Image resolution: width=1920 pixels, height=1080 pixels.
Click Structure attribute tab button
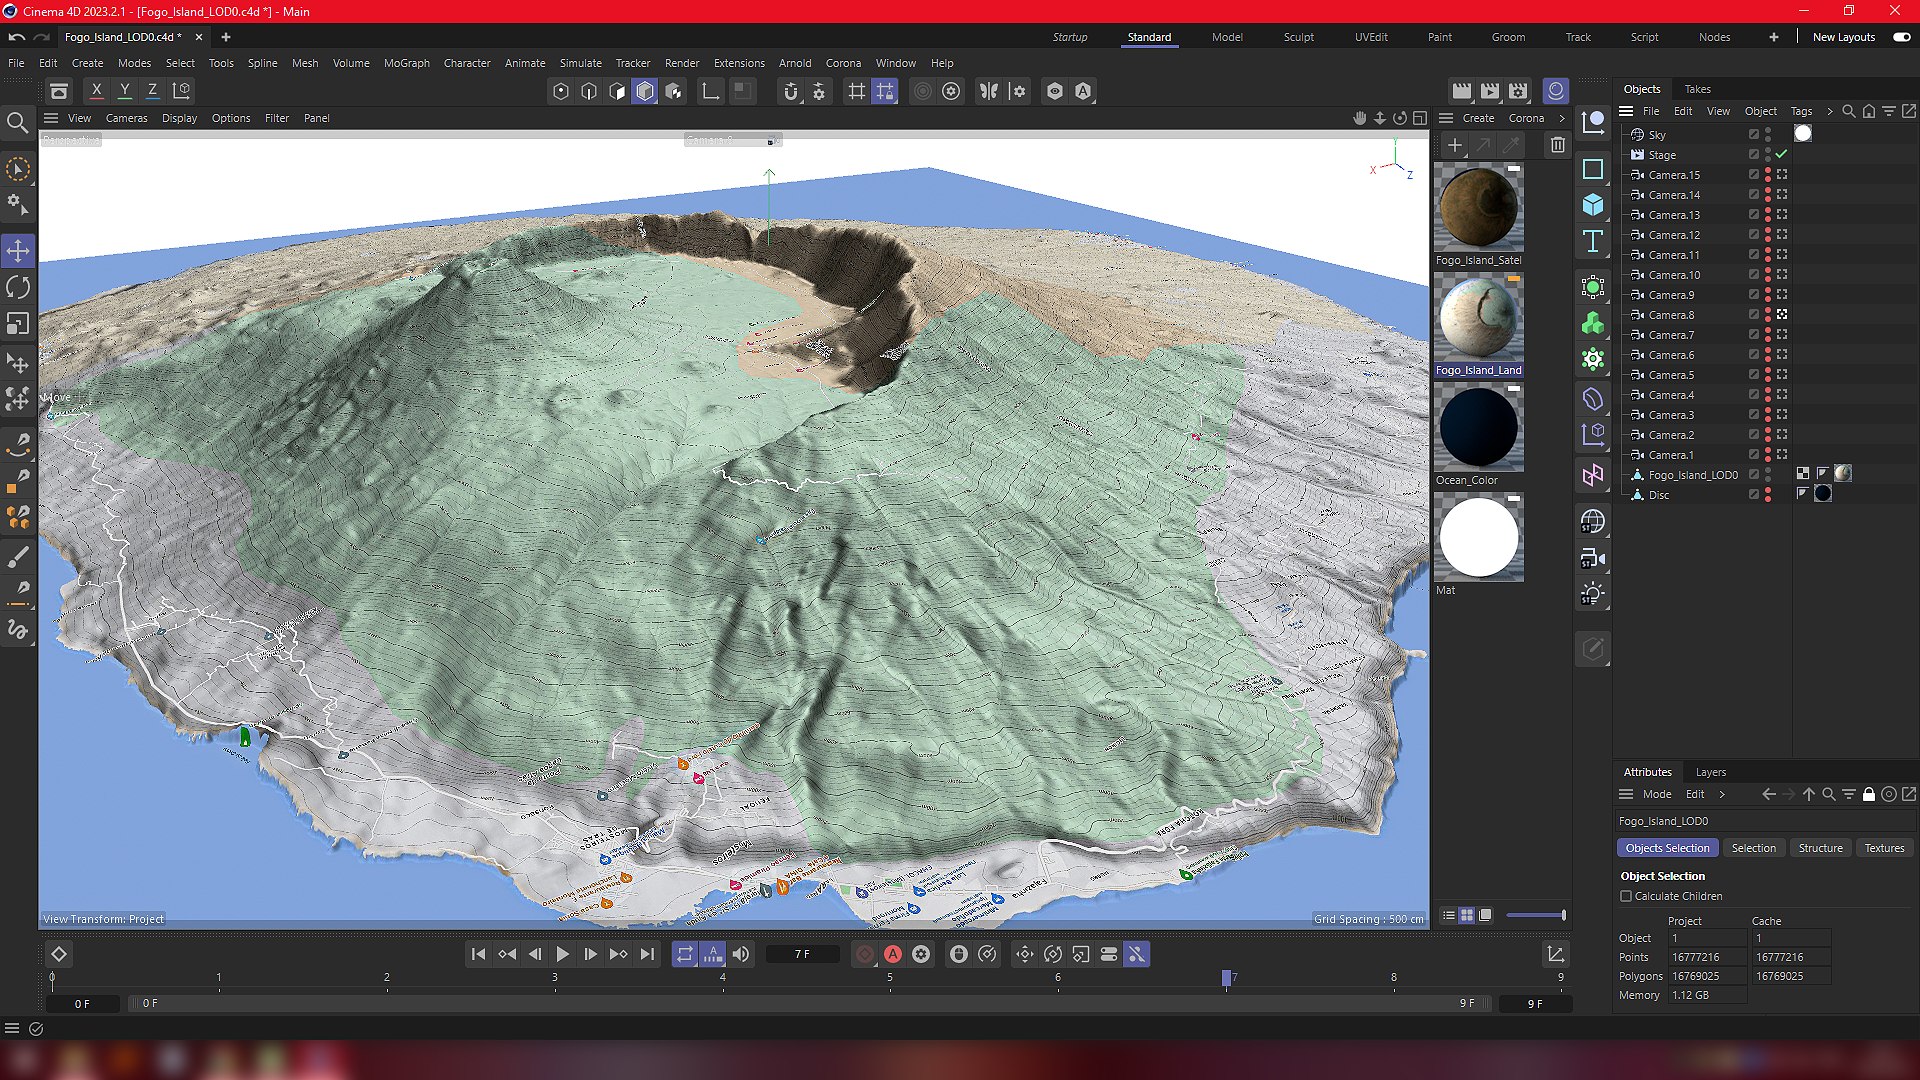pos(1820,848)
